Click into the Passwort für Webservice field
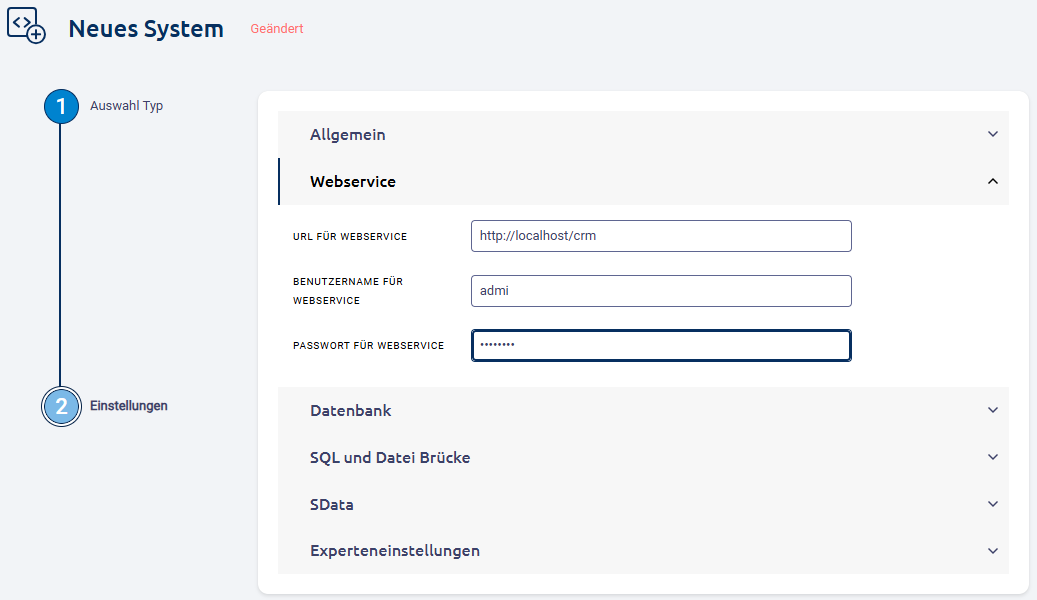 (660, 345)
